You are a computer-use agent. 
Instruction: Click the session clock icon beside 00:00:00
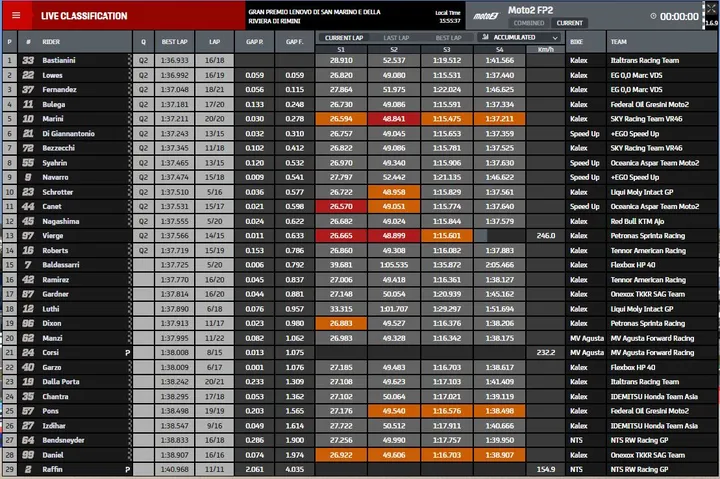pyautogui.click(x=653, y=16)
